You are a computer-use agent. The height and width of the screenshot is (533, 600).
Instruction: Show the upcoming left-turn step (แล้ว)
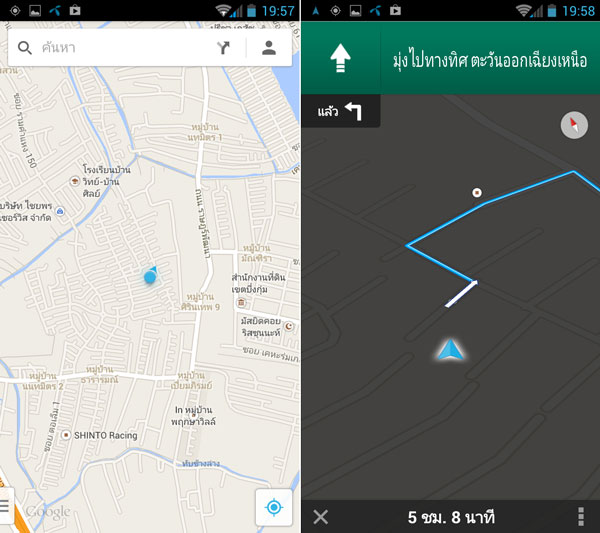341,111
